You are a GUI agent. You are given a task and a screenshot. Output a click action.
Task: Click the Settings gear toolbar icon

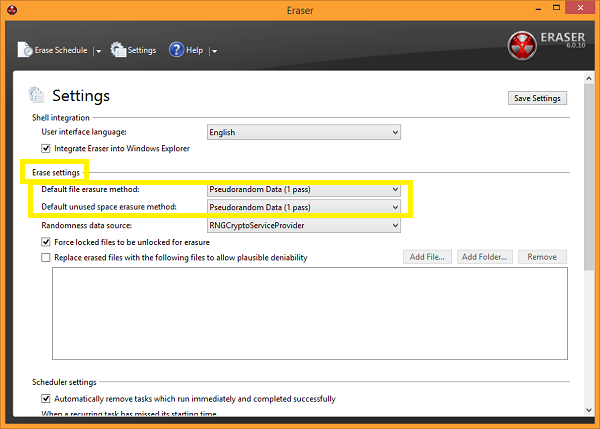click(118, 50)
